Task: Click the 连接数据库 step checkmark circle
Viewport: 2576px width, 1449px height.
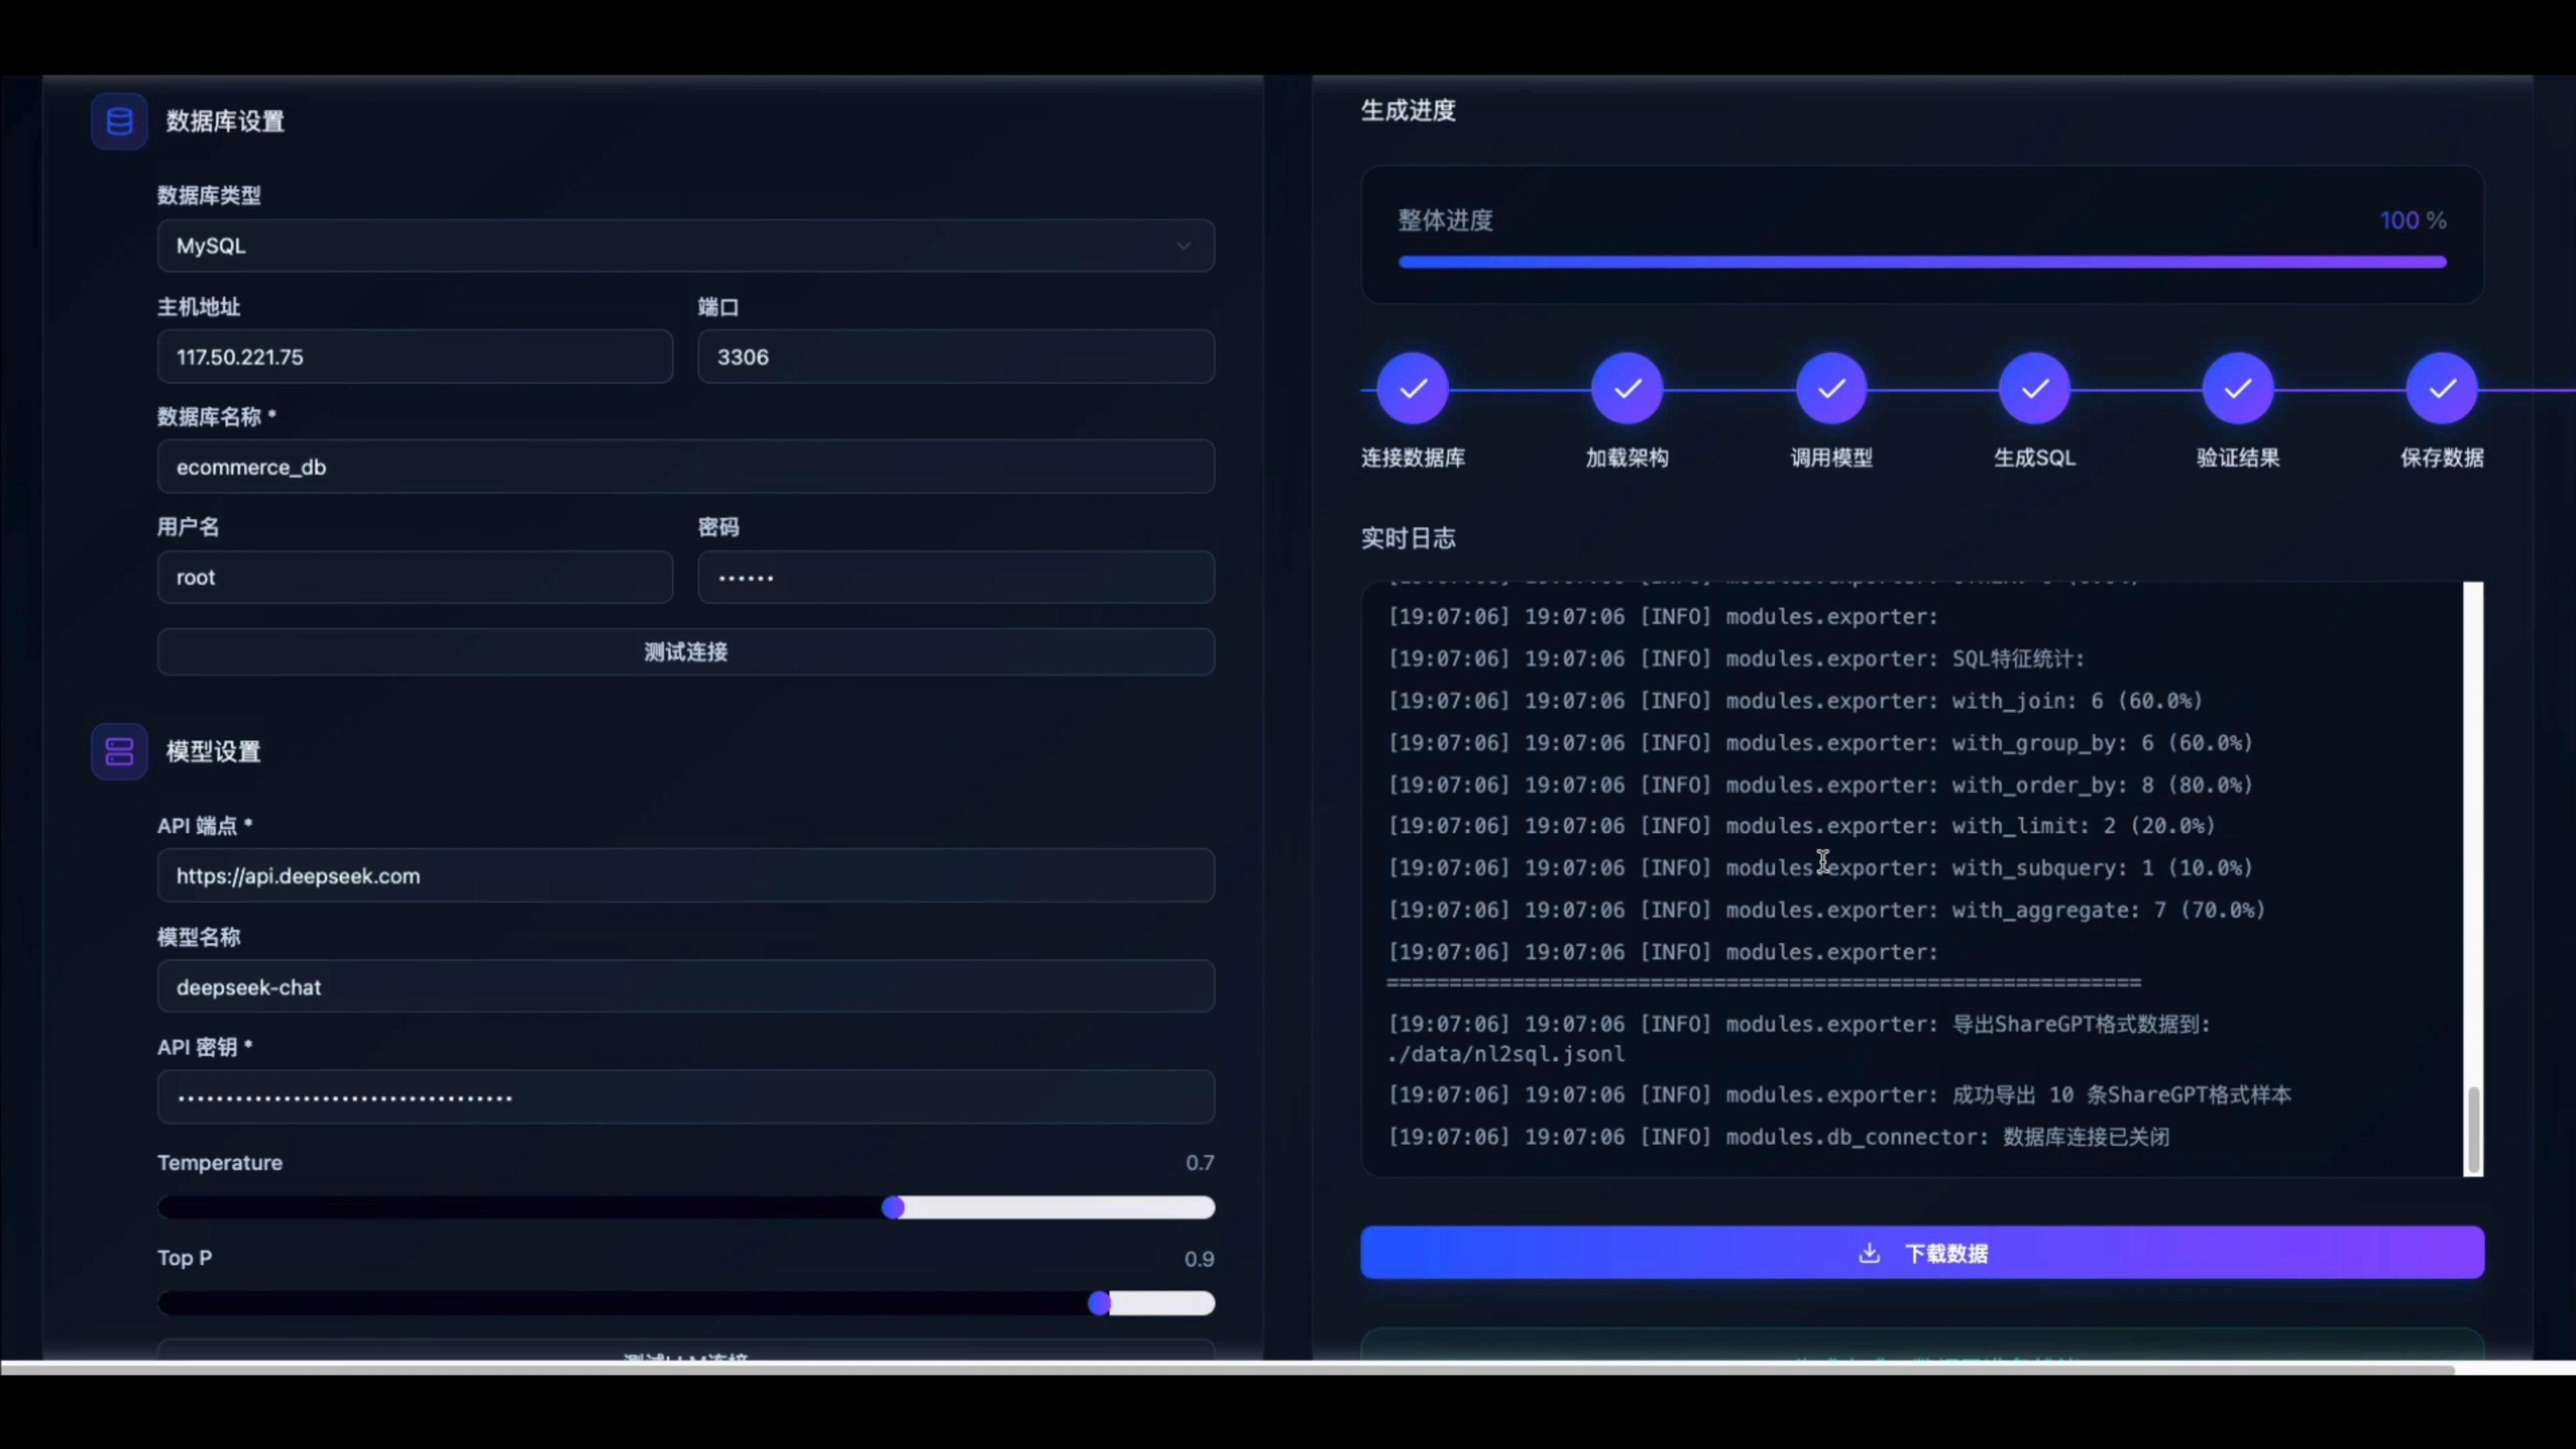Action: click(1412, 388)
